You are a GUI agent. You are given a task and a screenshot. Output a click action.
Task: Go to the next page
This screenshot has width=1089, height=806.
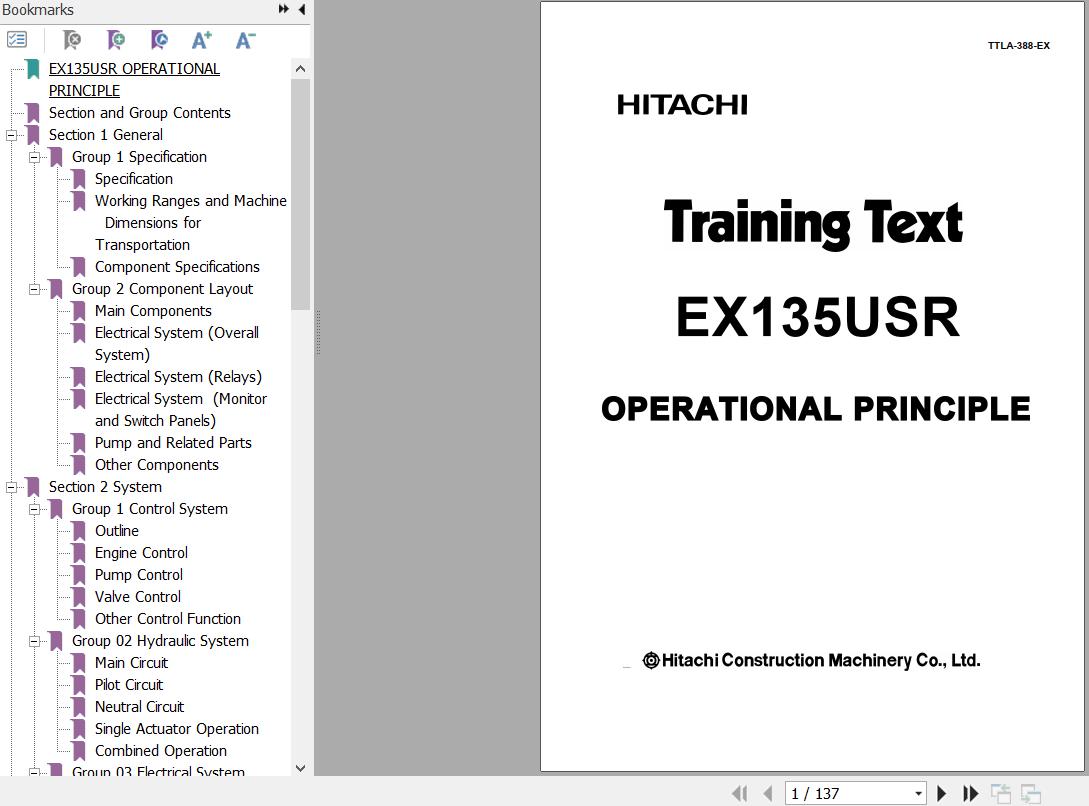(941, 793)
